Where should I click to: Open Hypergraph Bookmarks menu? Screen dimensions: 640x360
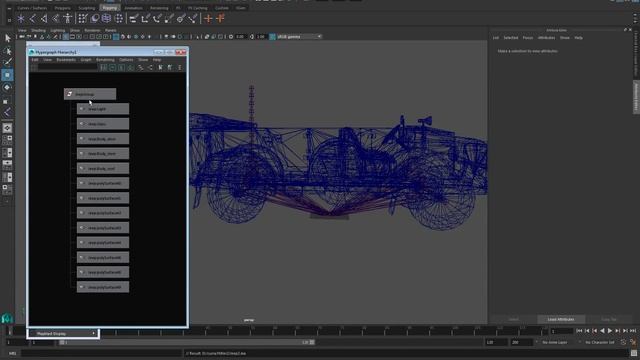click(66, 60)
